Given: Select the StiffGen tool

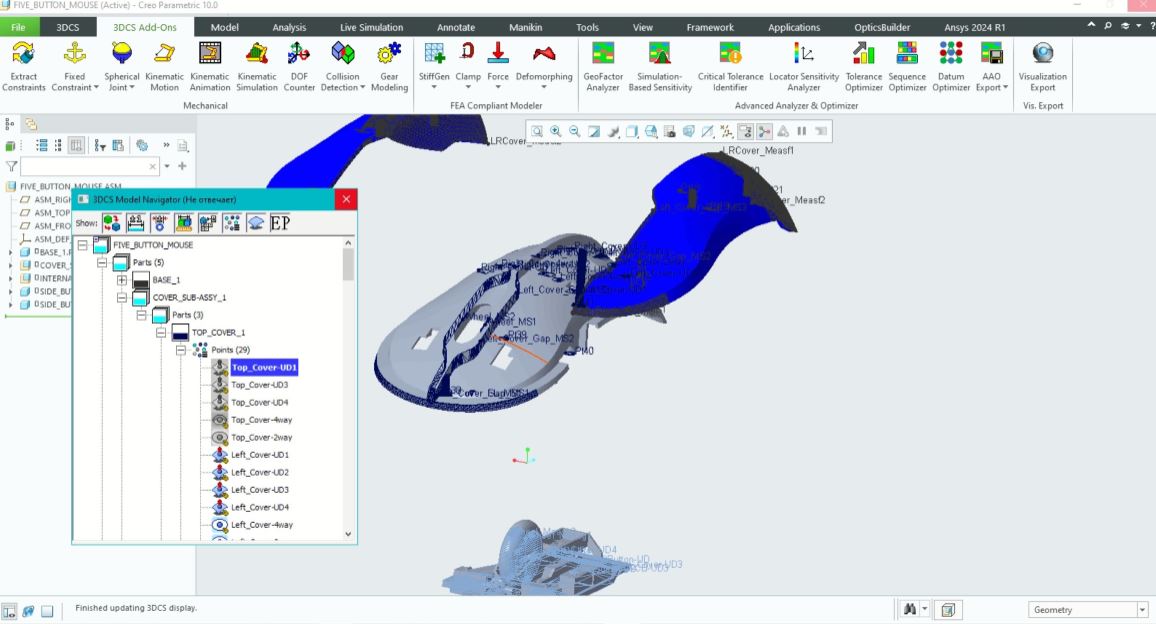Looking at the screenshot, I should coord(433,55).
